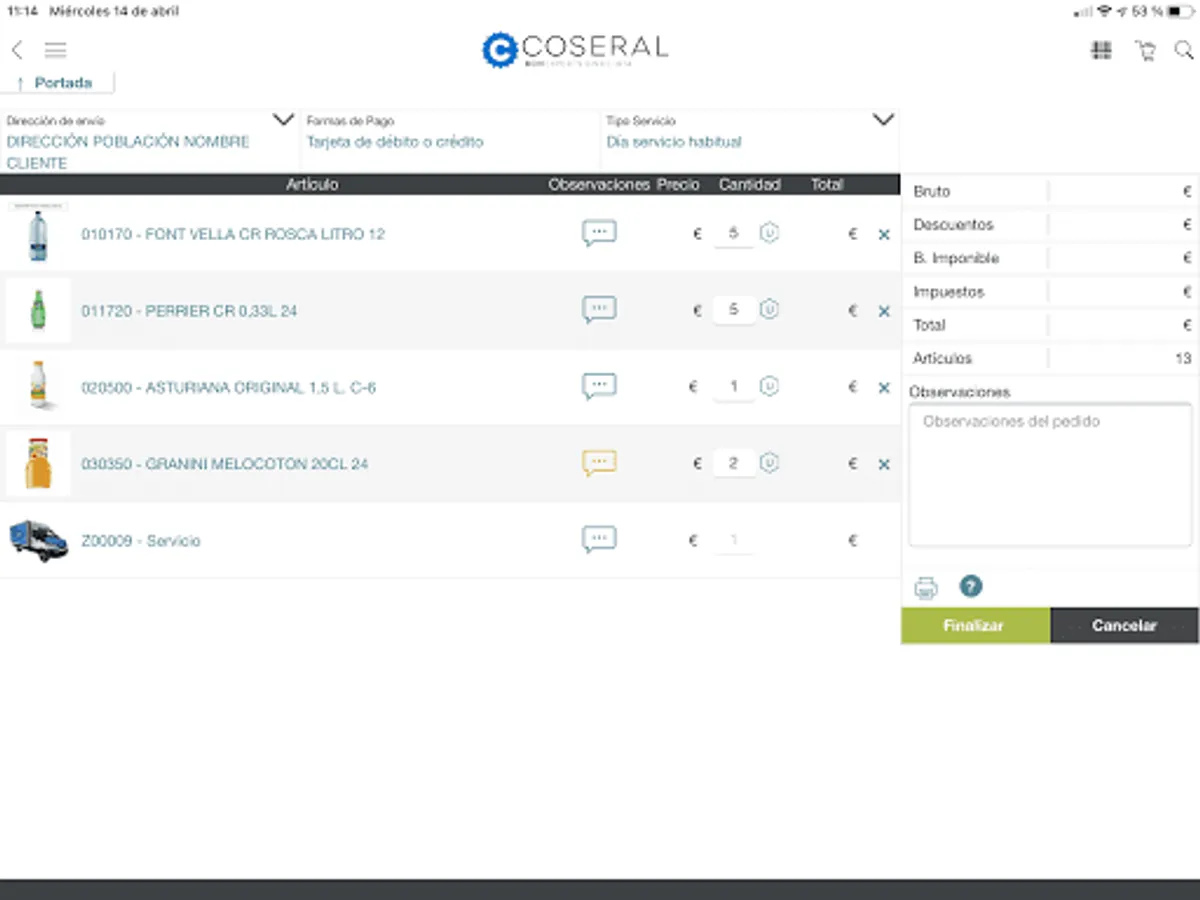
Task: Open item Z00009 - Servicio
Action: pos(141,541)
